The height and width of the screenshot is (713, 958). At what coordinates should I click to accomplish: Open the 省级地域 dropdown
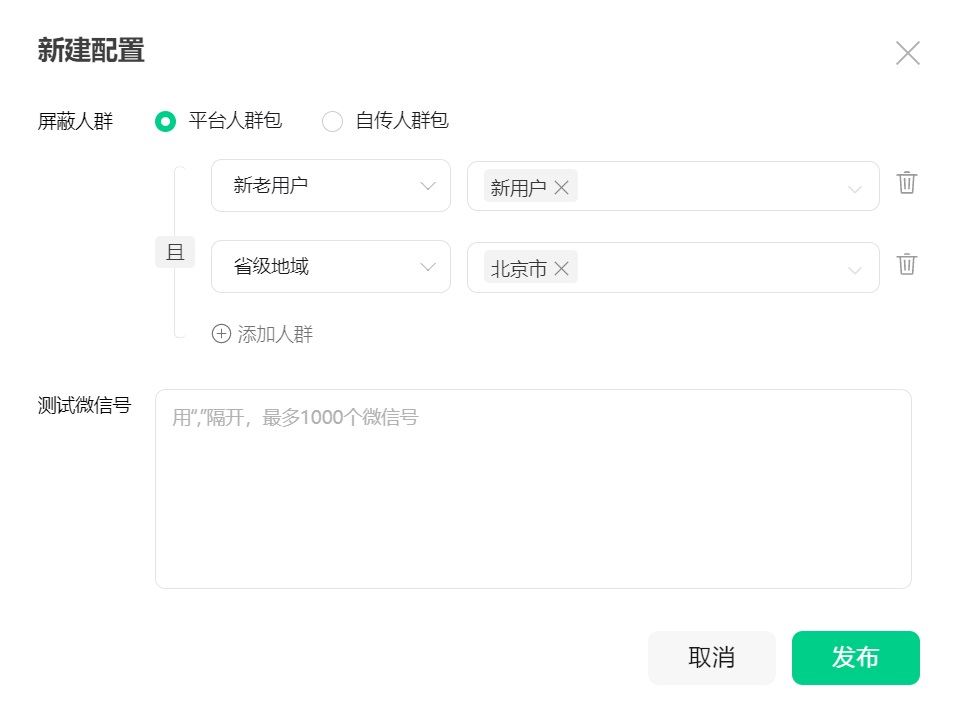pos(331,266)
